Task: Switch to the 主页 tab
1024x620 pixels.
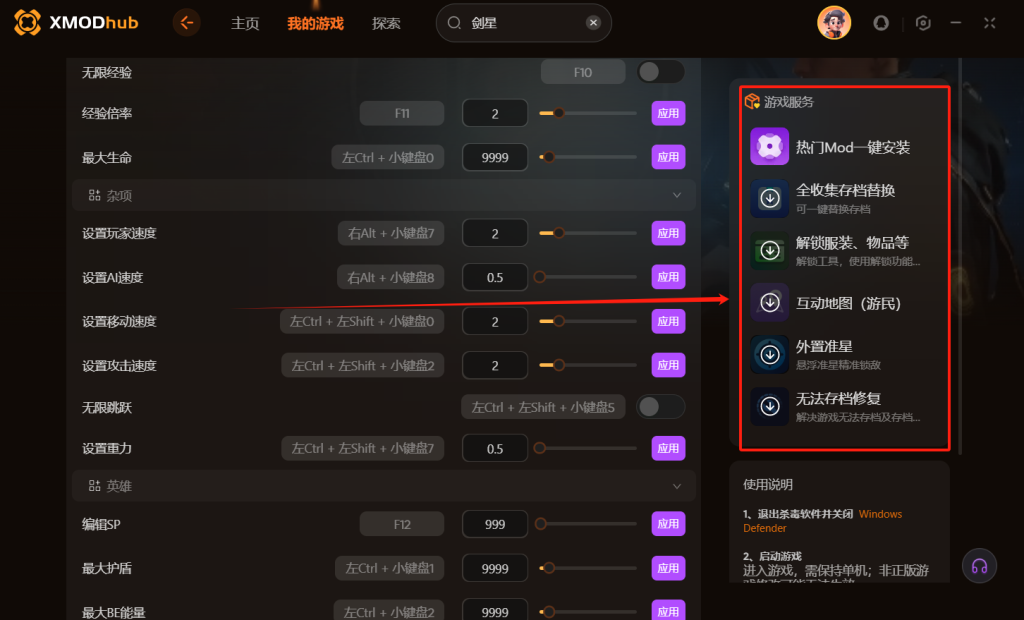Action: [x=245, y=24]
